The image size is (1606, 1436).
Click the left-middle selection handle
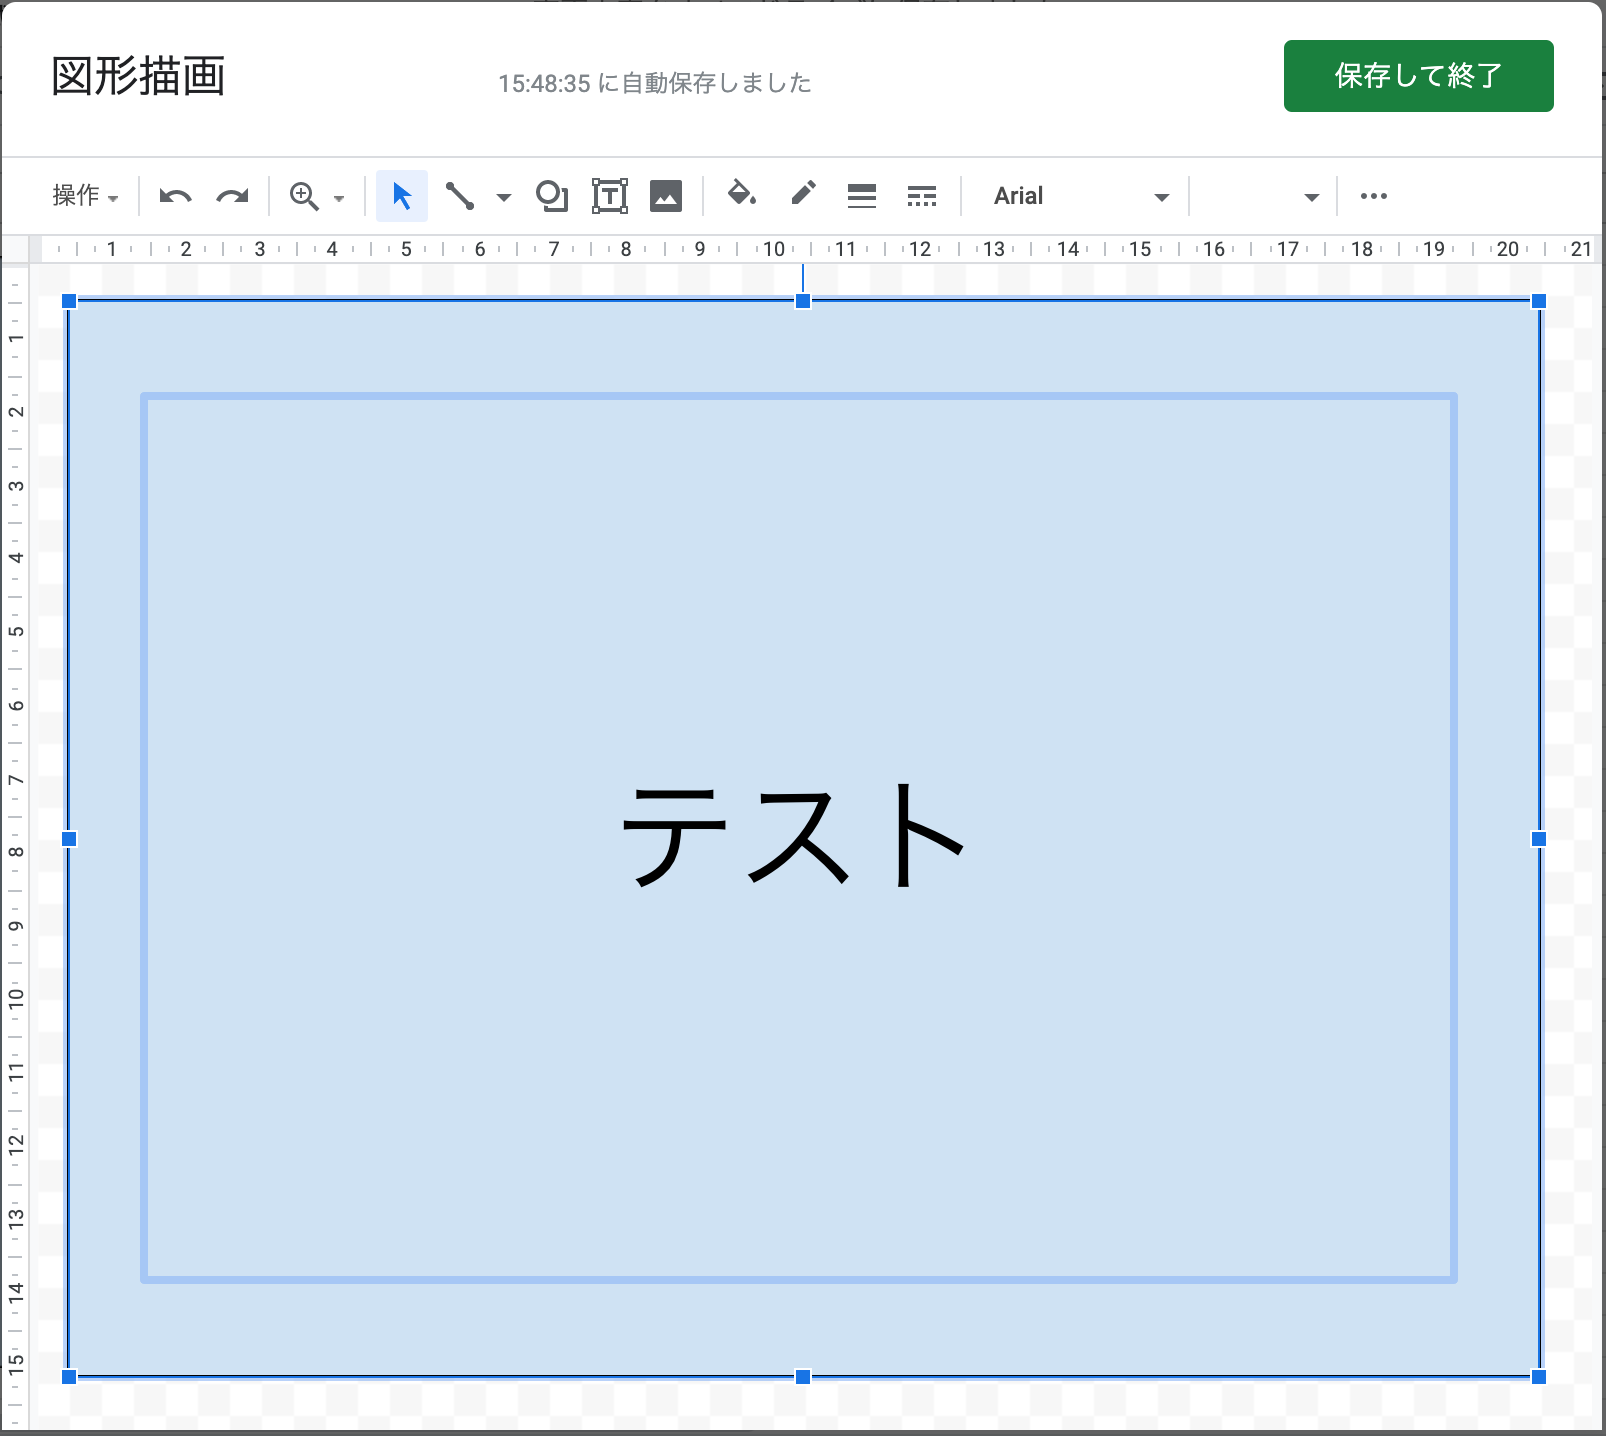tap(69, 839)
